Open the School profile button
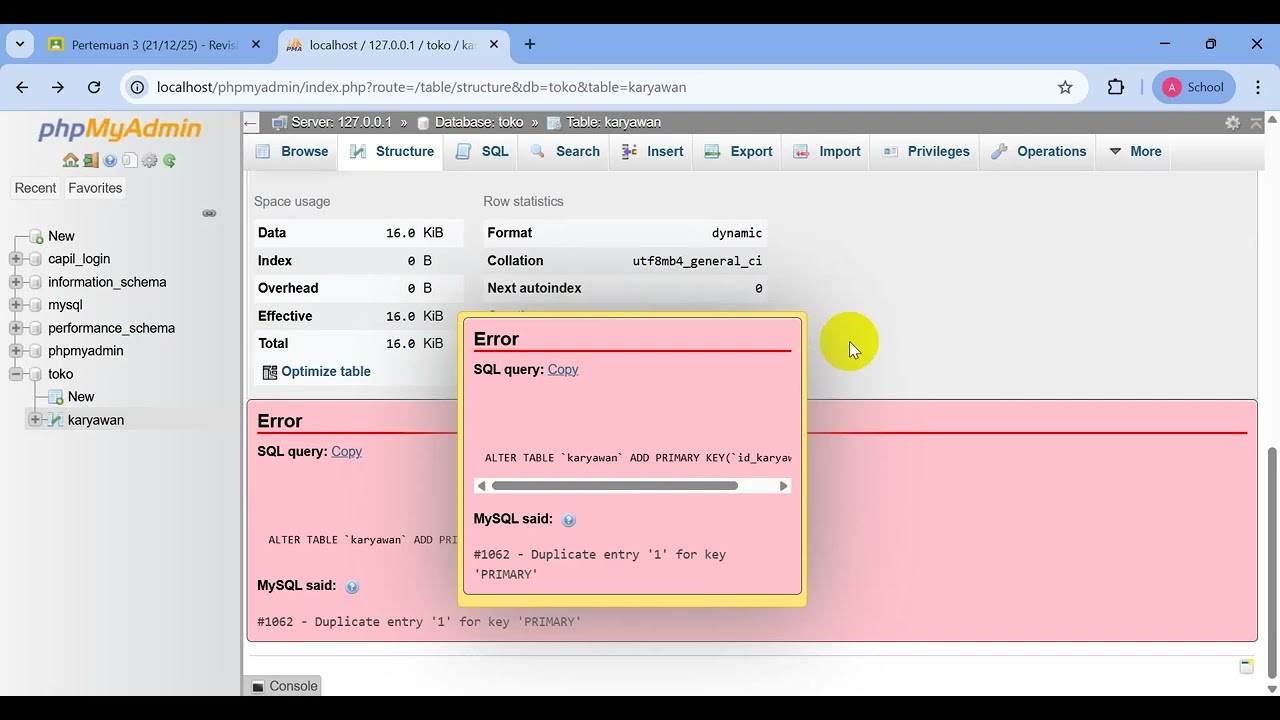Viewport: 1280px width, 720px height. pos(1194,87)
